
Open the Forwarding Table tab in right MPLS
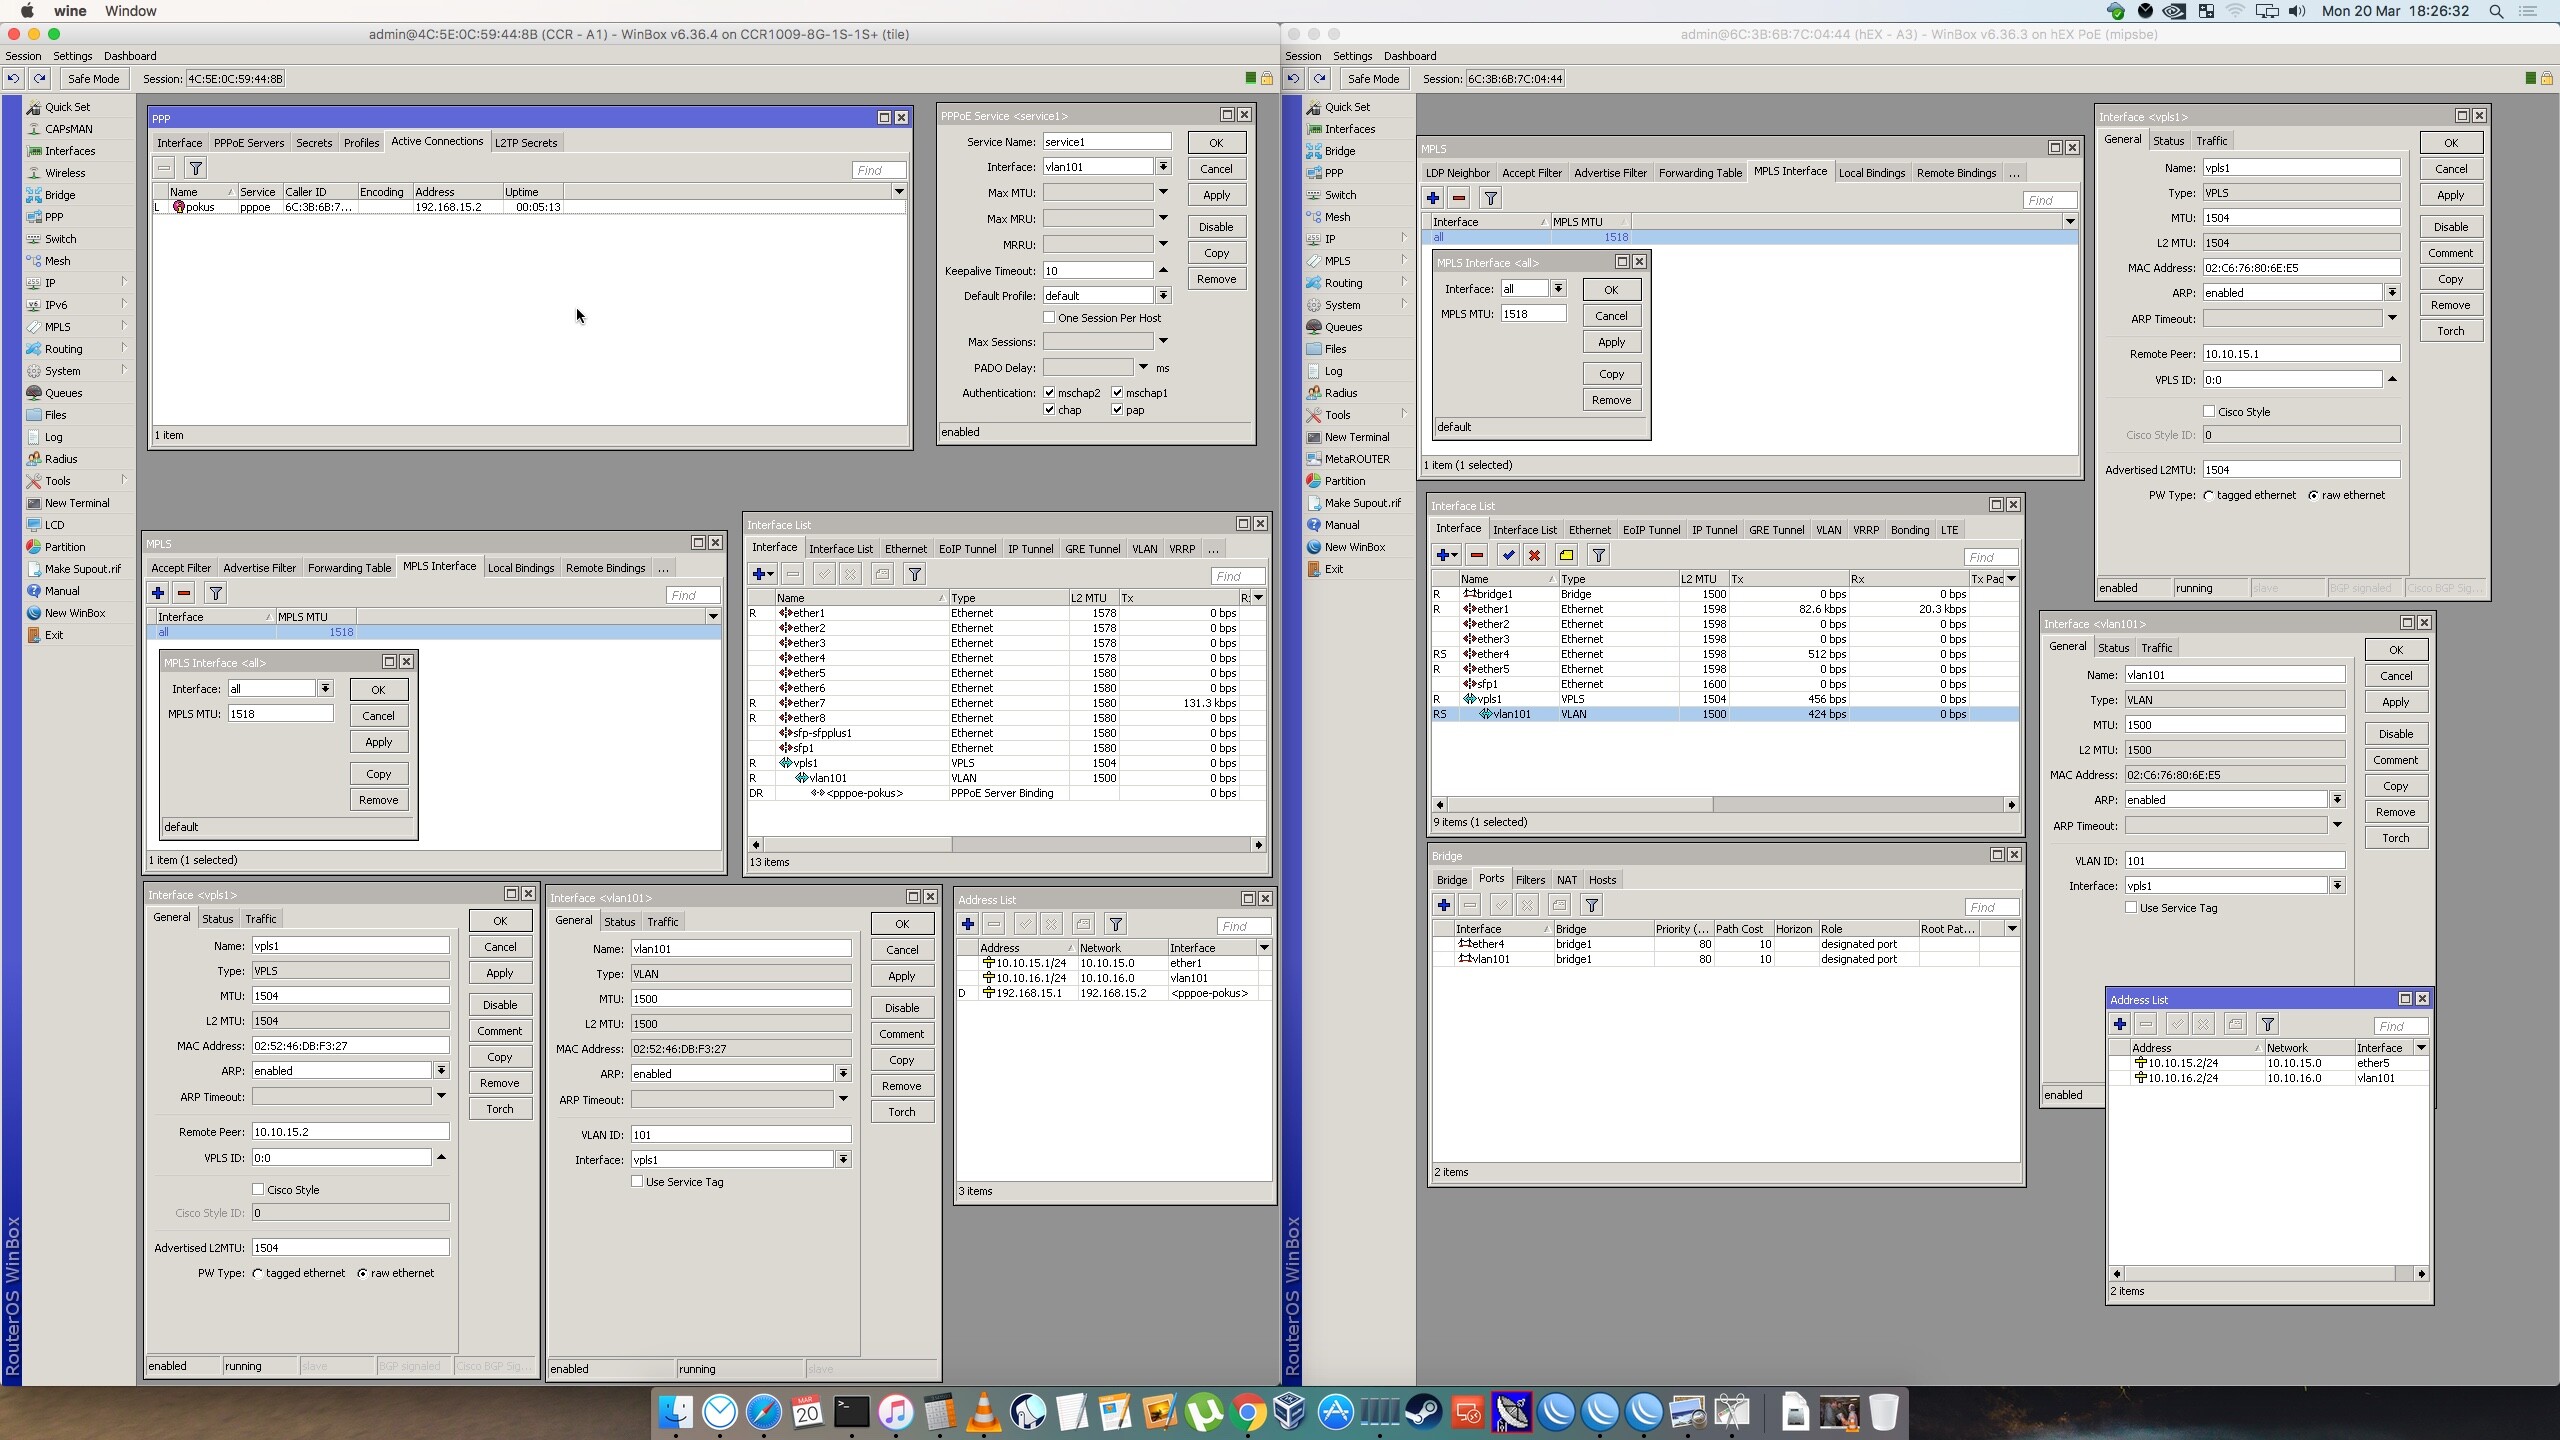[1699, 173]
